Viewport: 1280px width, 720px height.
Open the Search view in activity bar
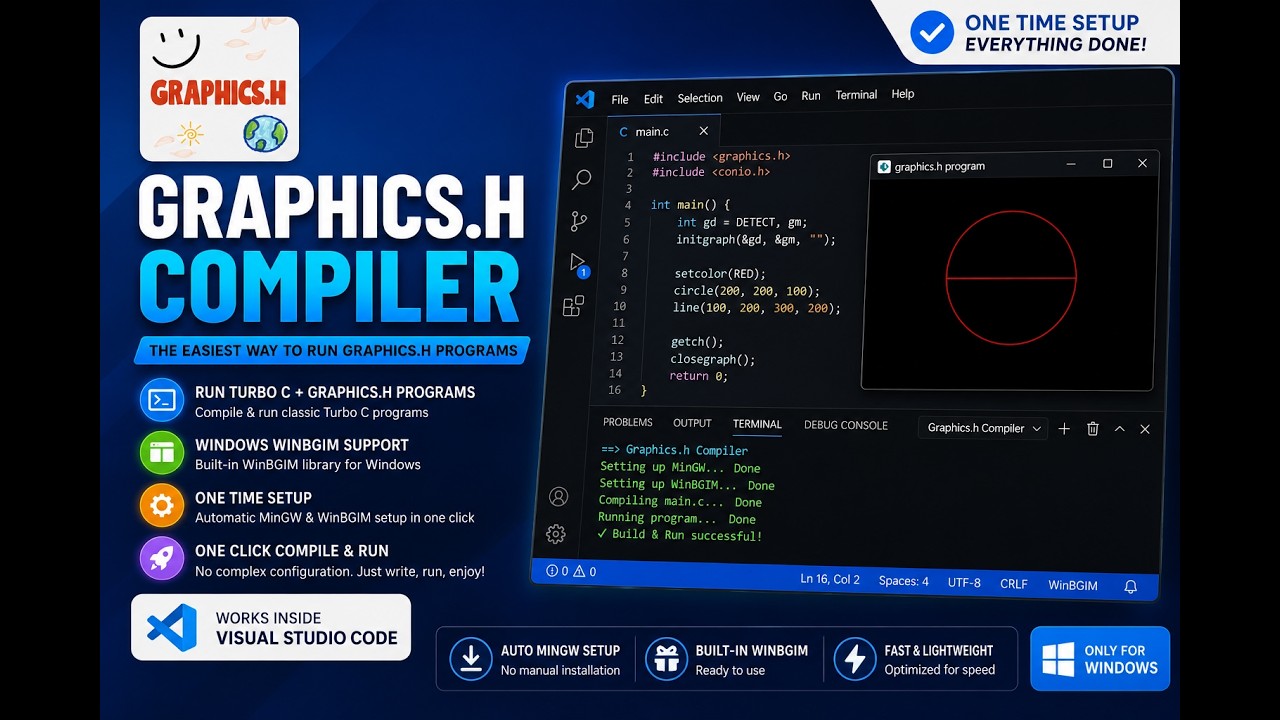581,180
